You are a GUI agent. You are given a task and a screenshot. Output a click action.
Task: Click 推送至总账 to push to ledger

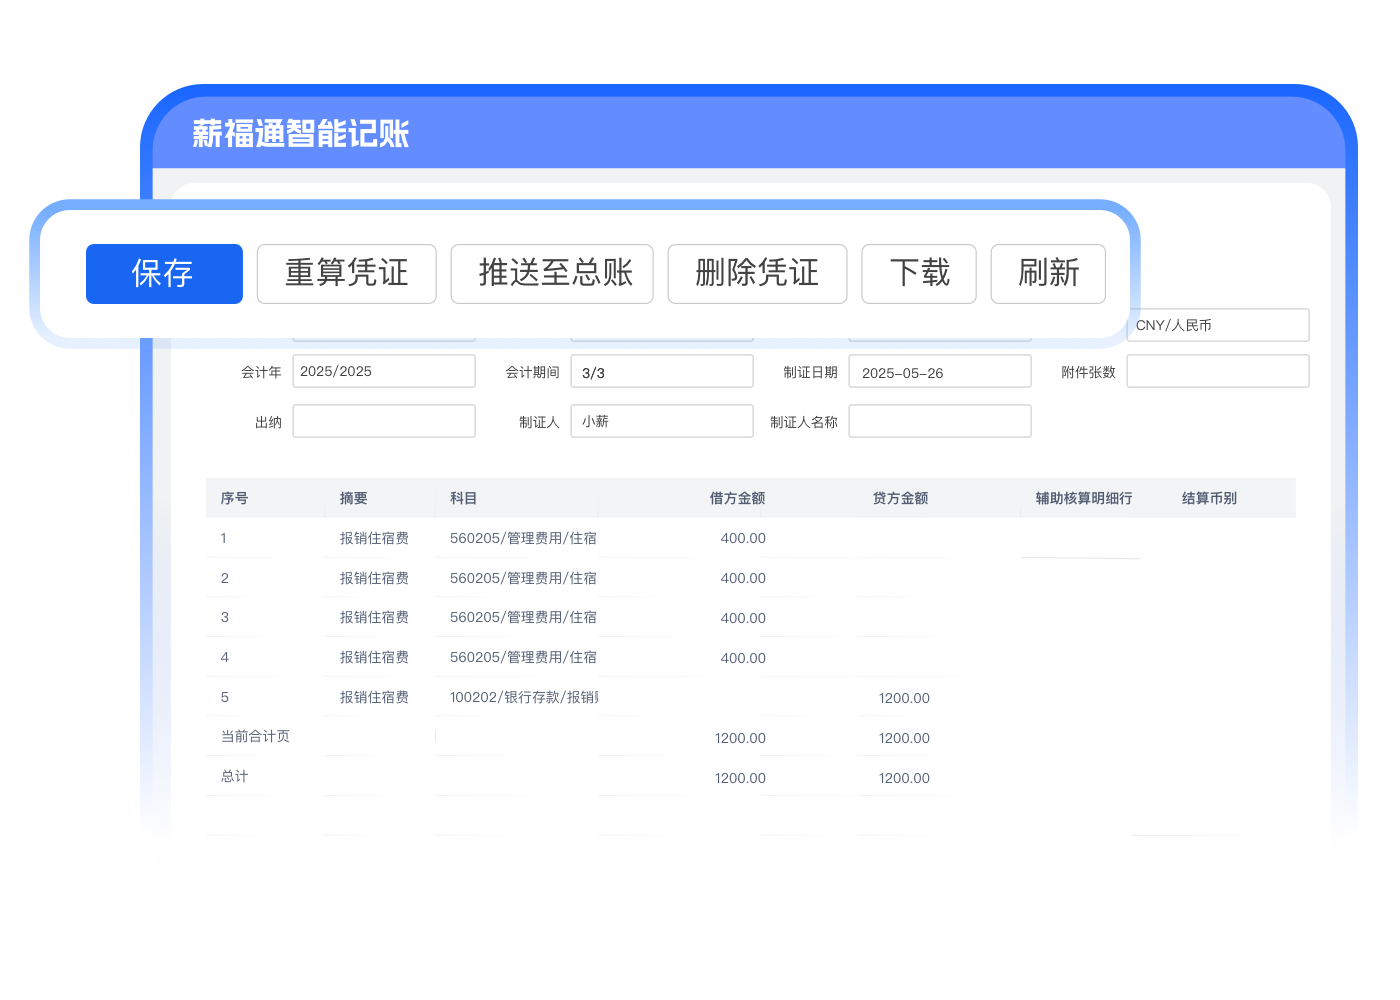[552, 273]
